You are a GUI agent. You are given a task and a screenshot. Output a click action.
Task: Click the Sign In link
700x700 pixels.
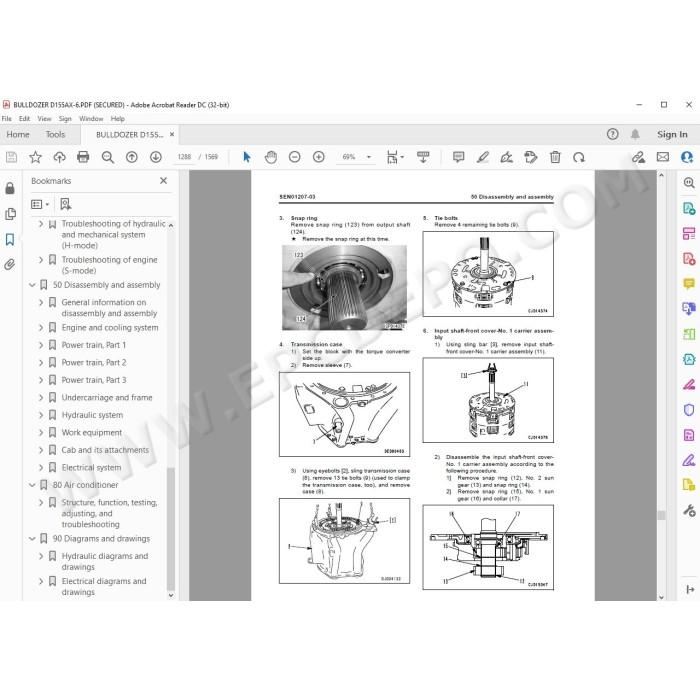(672, 134)
